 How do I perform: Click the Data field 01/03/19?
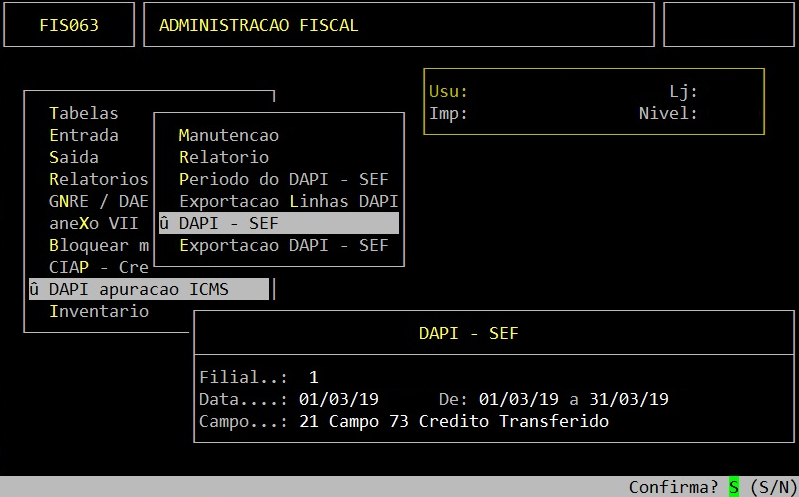click(x=338, y=399)
